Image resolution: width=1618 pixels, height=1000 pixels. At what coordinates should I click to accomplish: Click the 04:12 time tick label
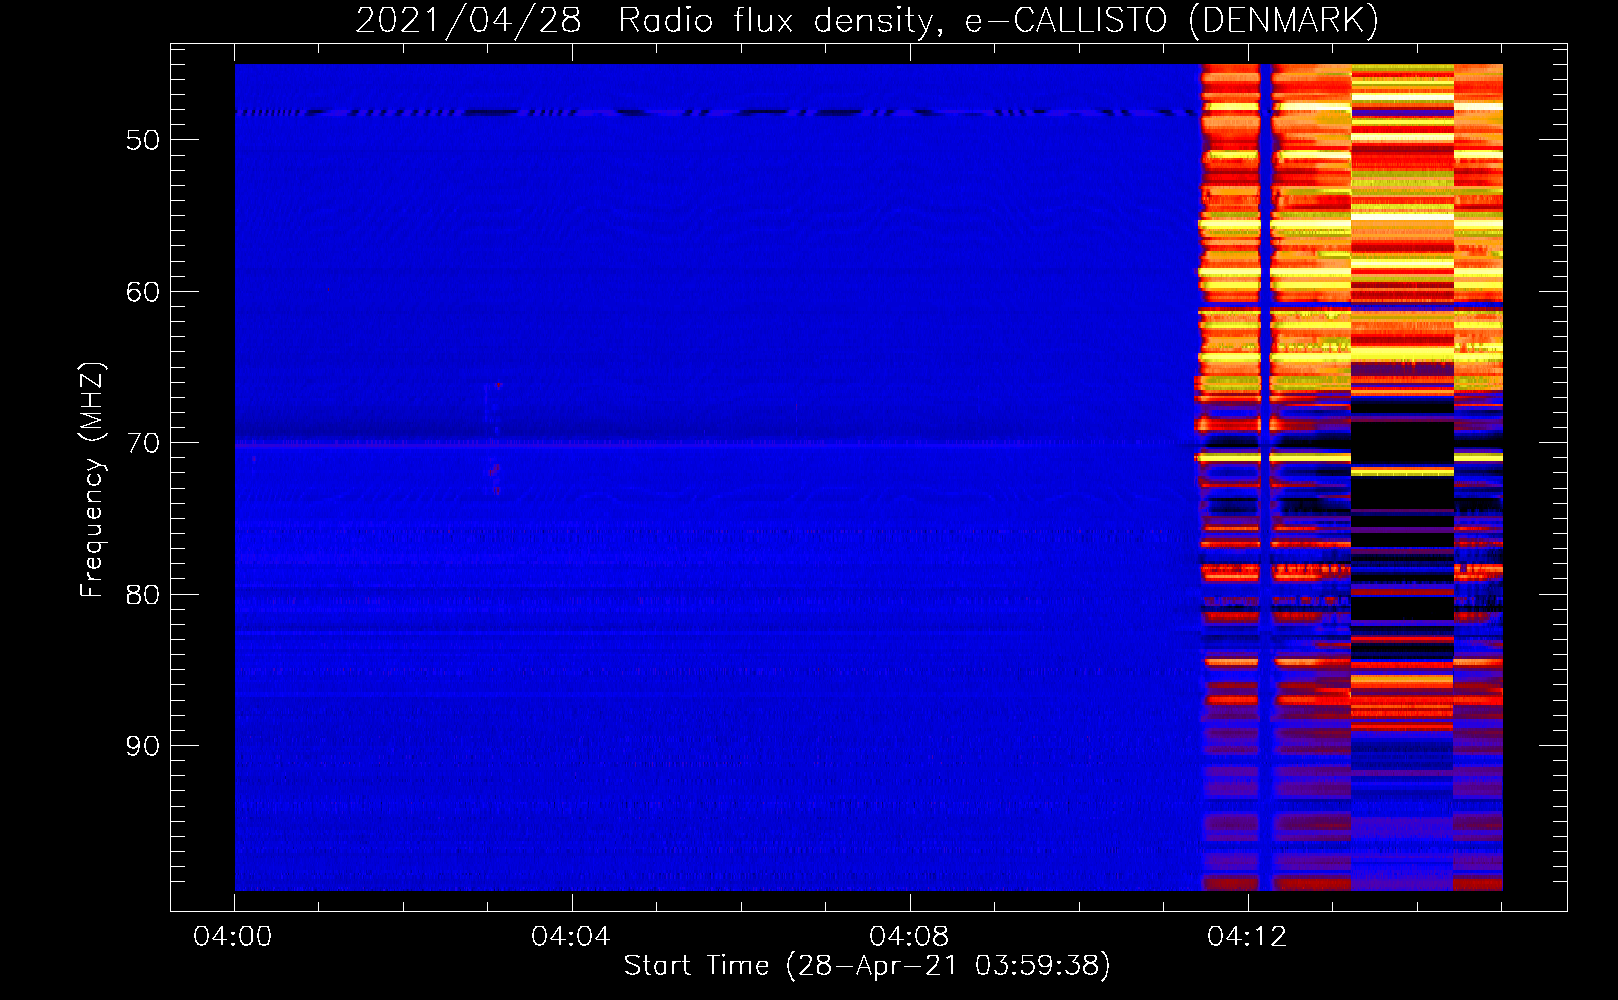click(x=1247, y=936)
